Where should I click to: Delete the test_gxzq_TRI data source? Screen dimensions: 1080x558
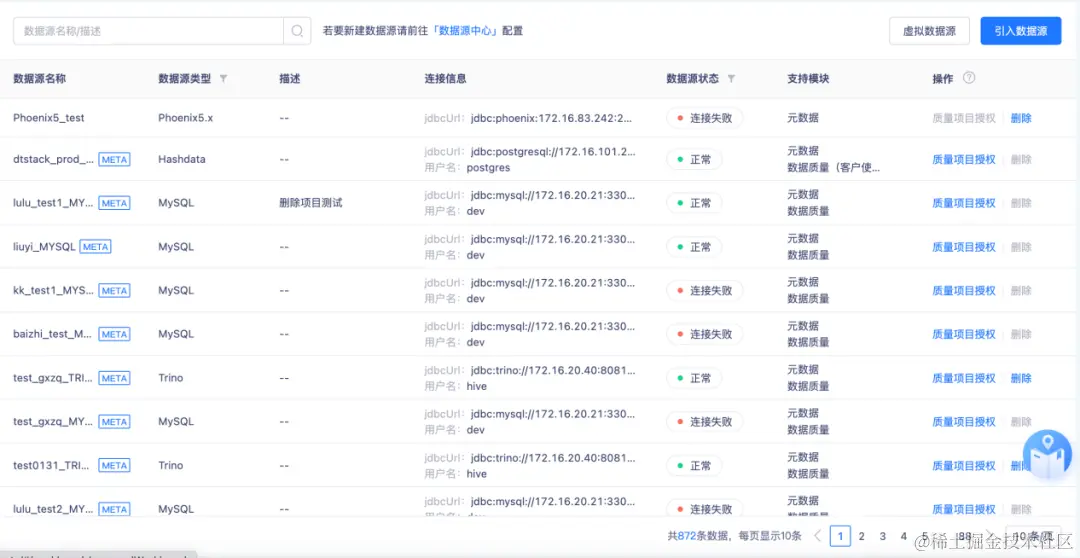coord(1021,378)
